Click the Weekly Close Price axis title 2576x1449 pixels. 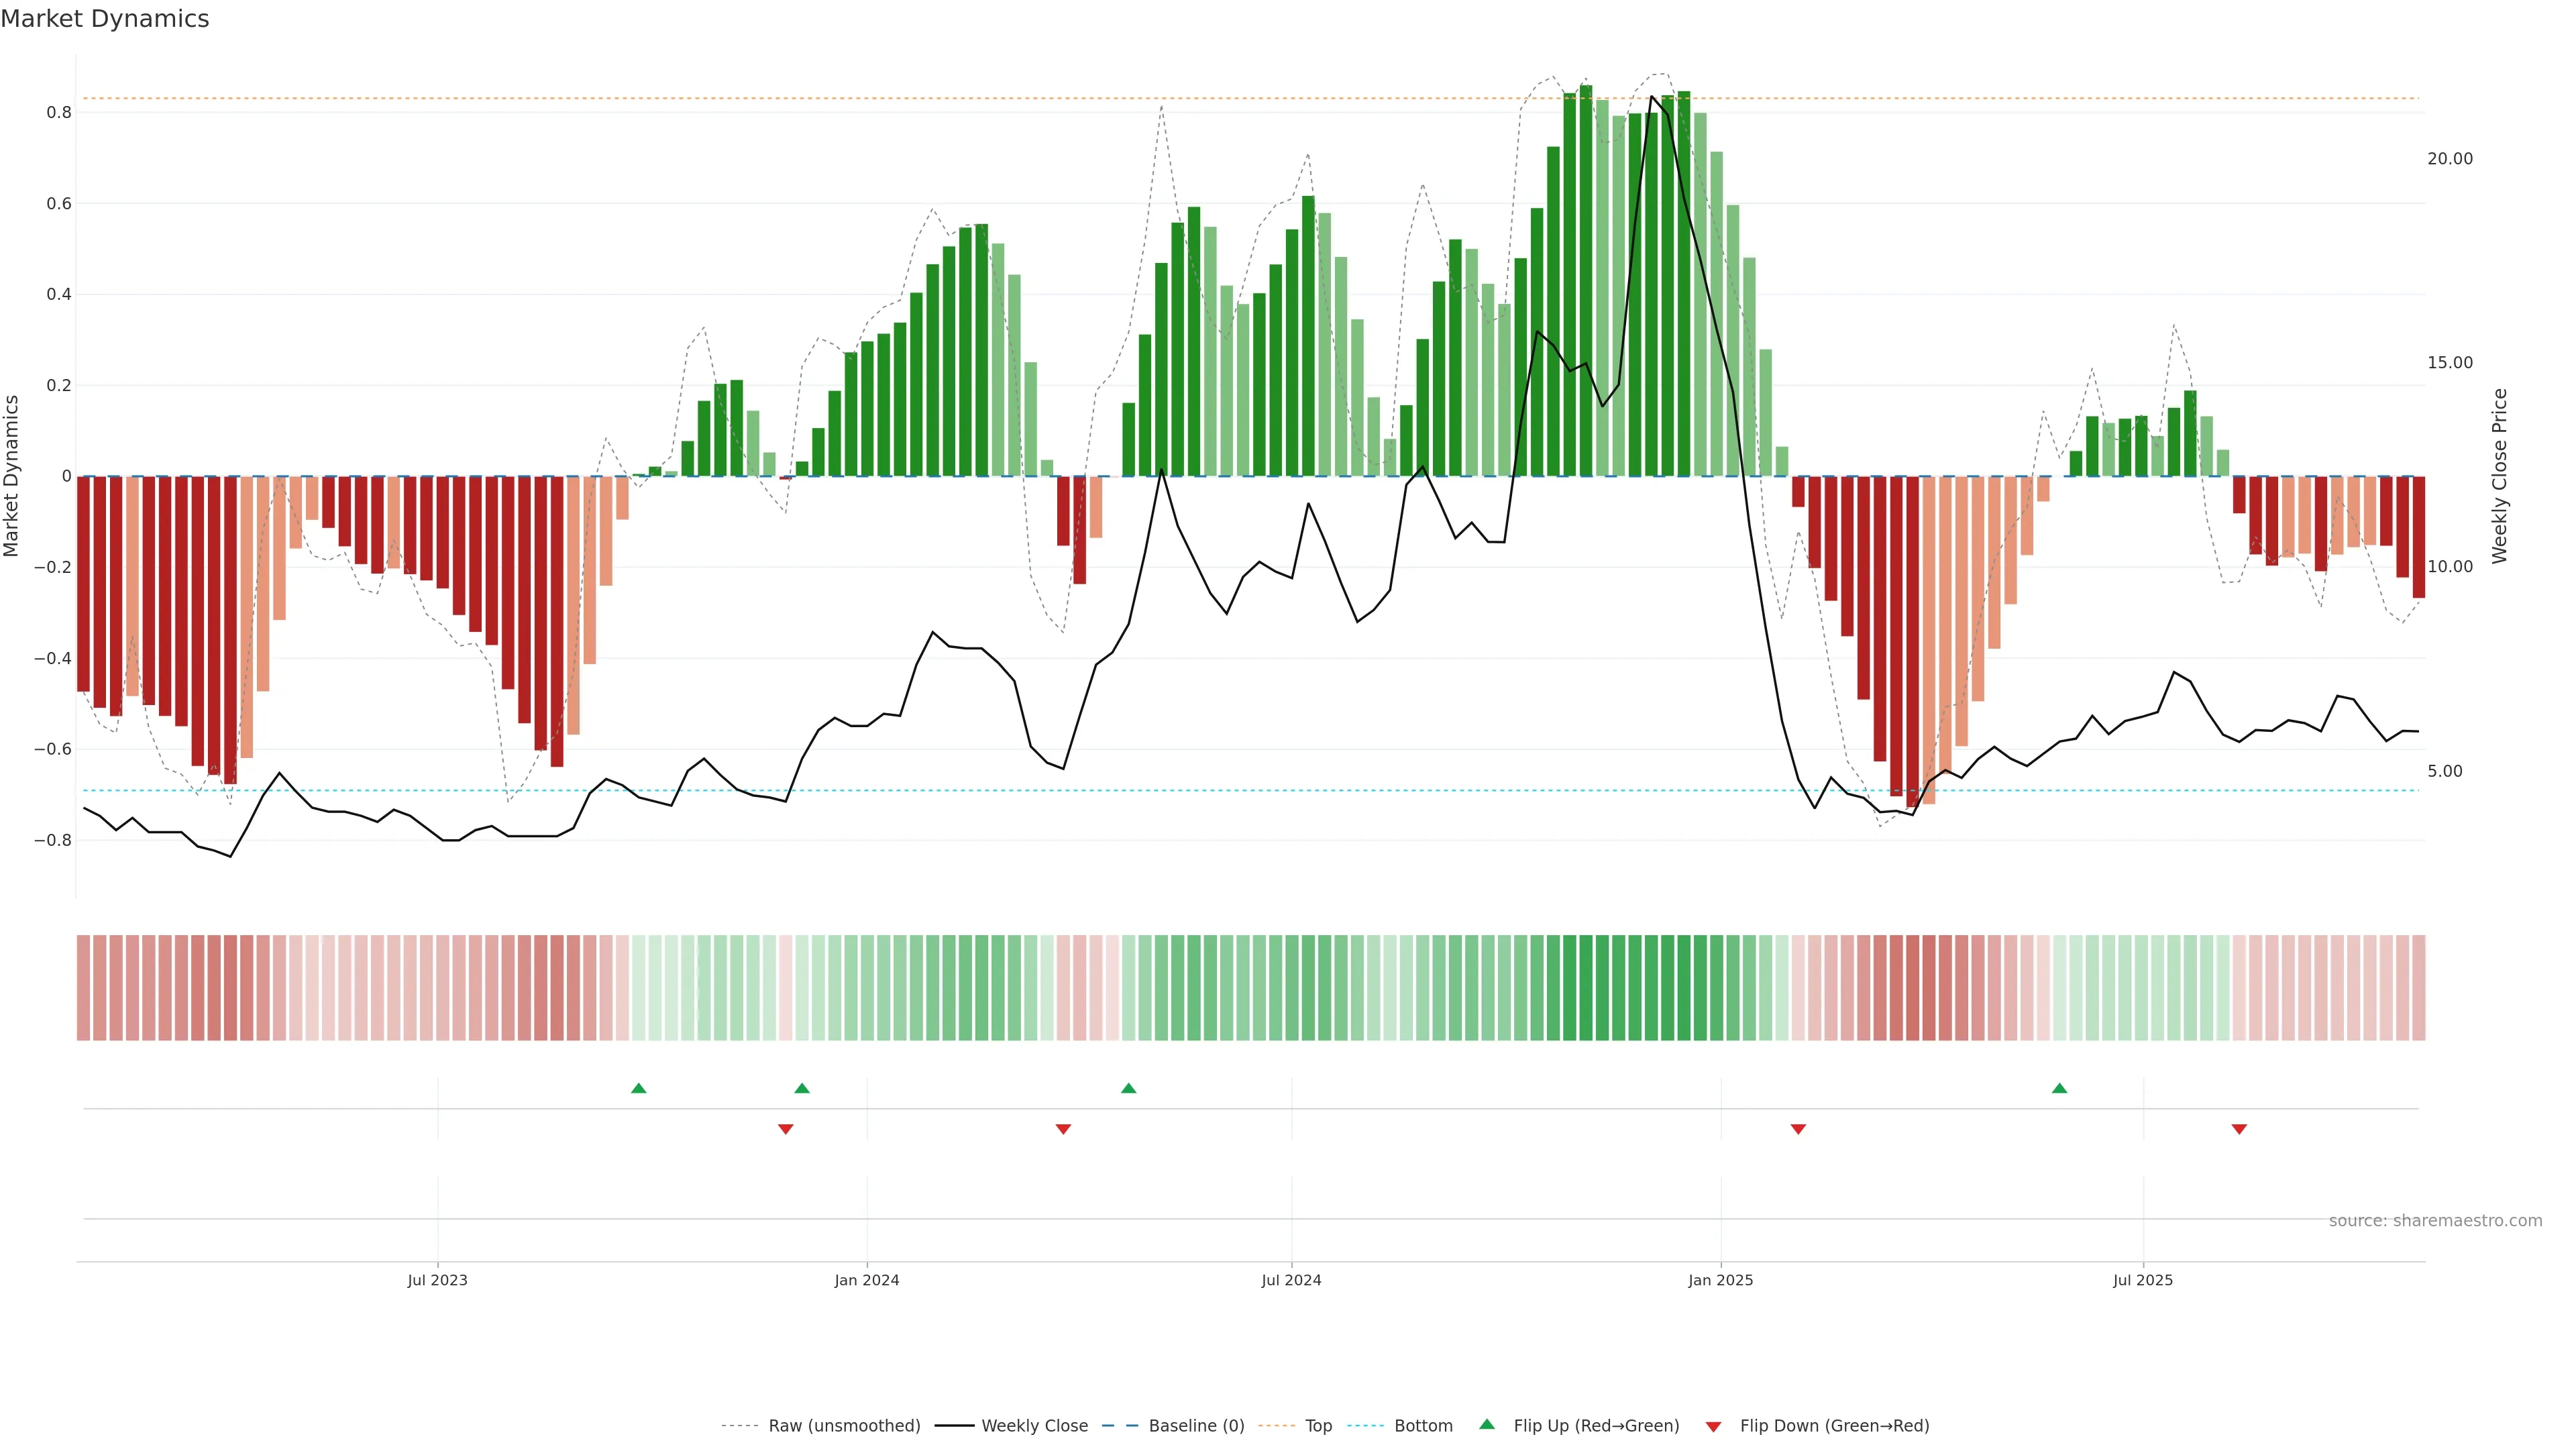(2499, 476)
